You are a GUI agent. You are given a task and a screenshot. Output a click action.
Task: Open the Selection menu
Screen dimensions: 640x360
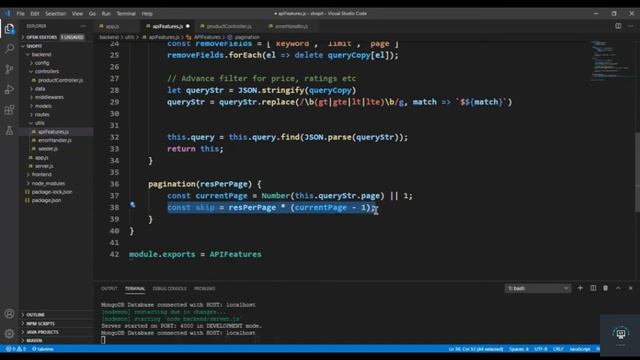(56, 13)
